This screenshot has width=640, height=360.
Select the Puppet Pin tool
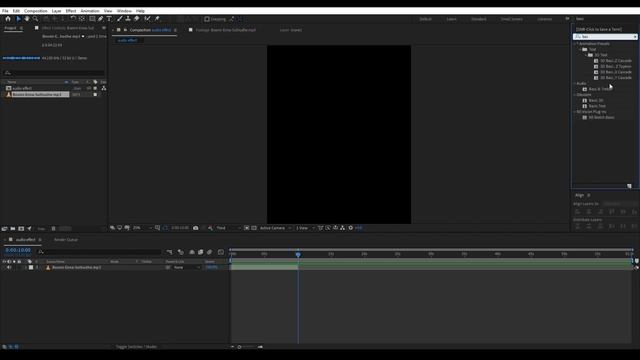(157, 19)
